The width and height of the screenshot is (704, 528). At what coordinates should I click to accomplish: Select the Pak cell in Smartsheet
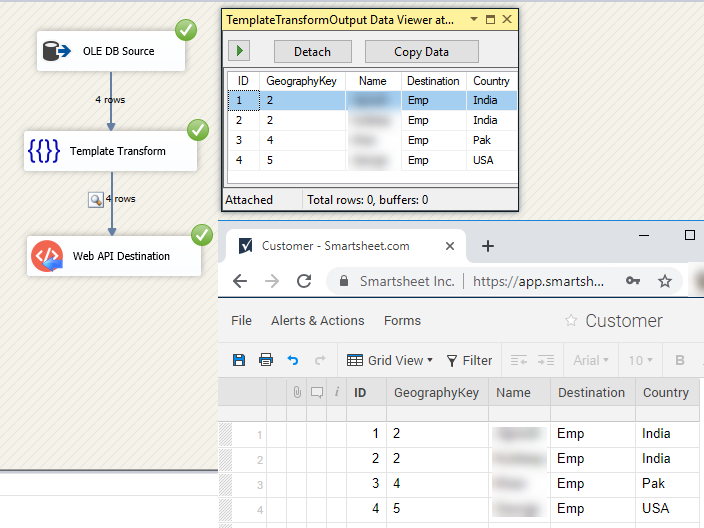tap(667, 484)
